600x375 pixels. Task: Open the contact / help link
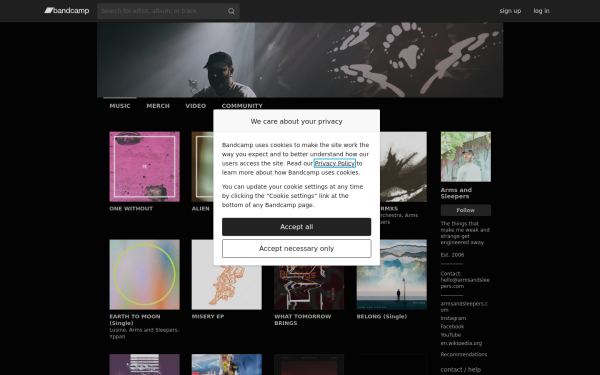click(460, 370)
